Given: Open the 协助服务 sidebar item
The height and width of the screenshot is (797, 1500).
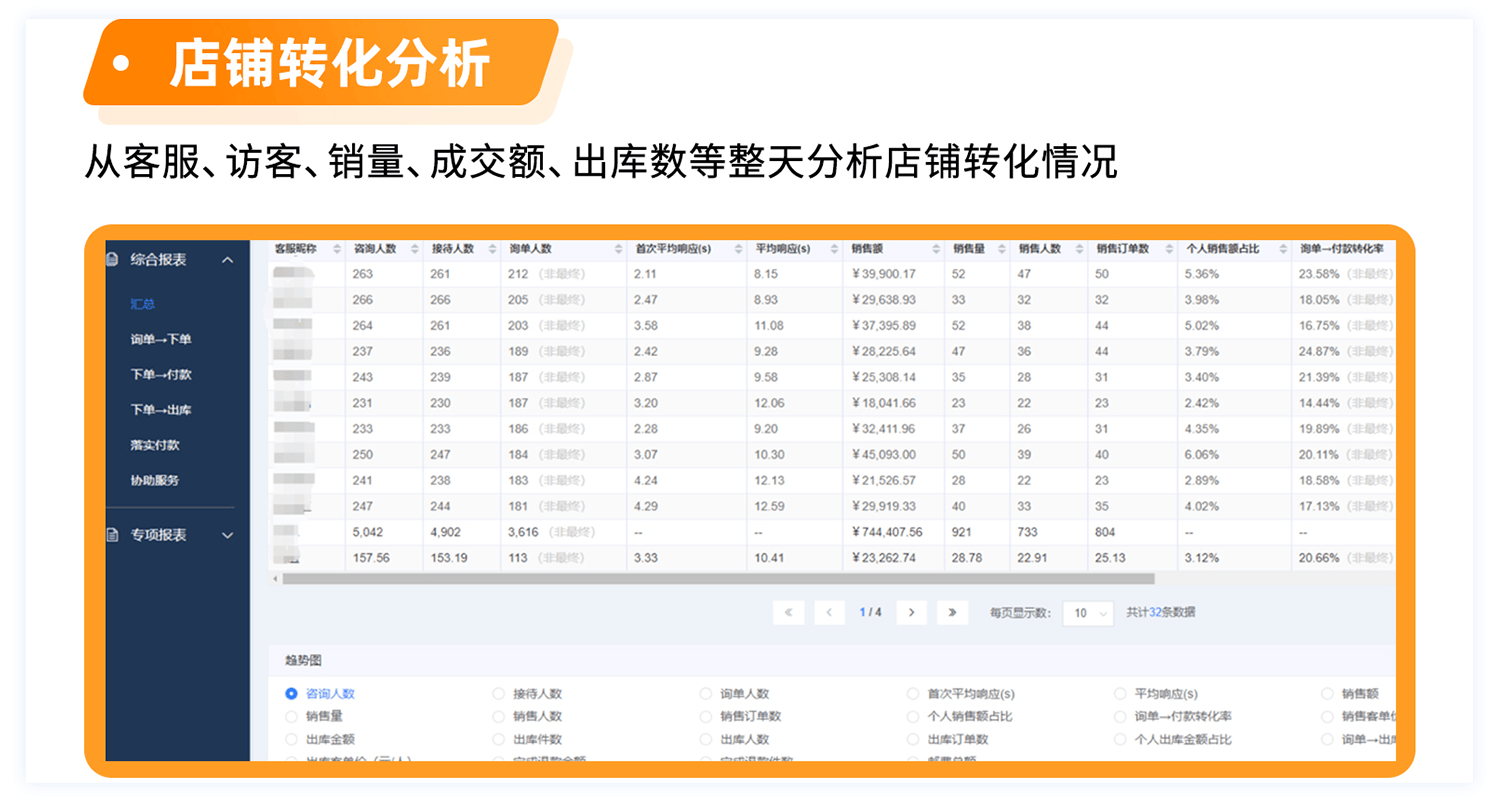Looking at the screenshot, I should click(155, 480).
